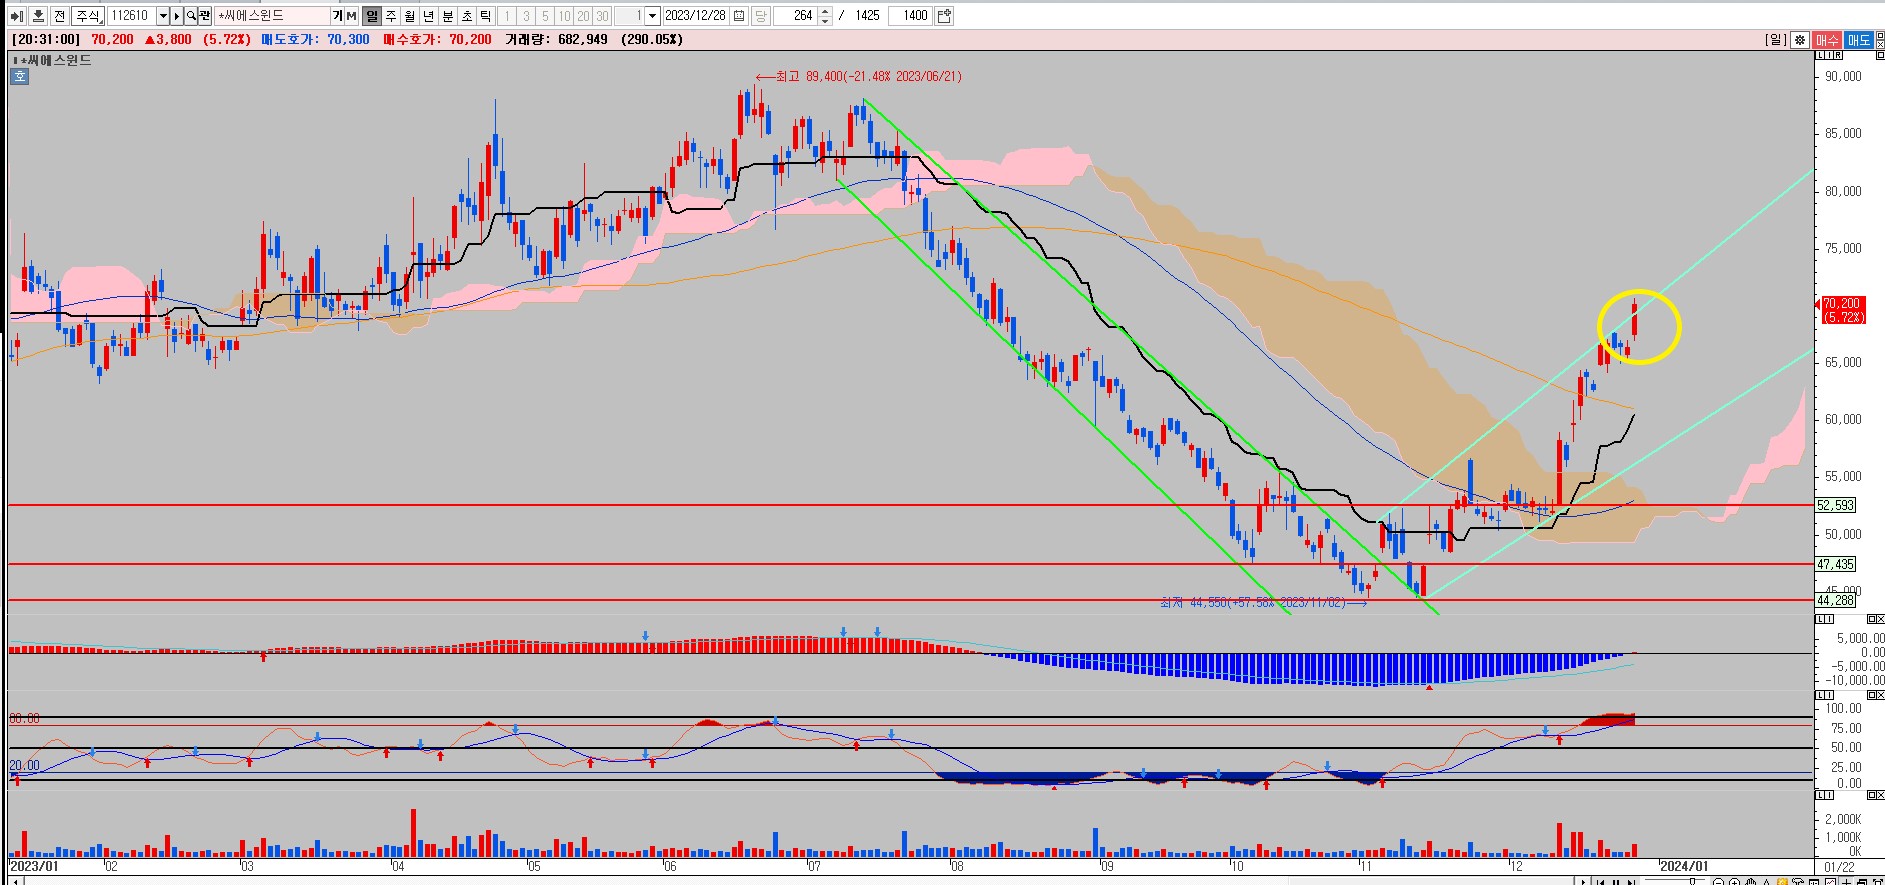Select the daily '일' chart period
Screen dimensions: 1885x885
pyautogui.click(x=372, y=16)
